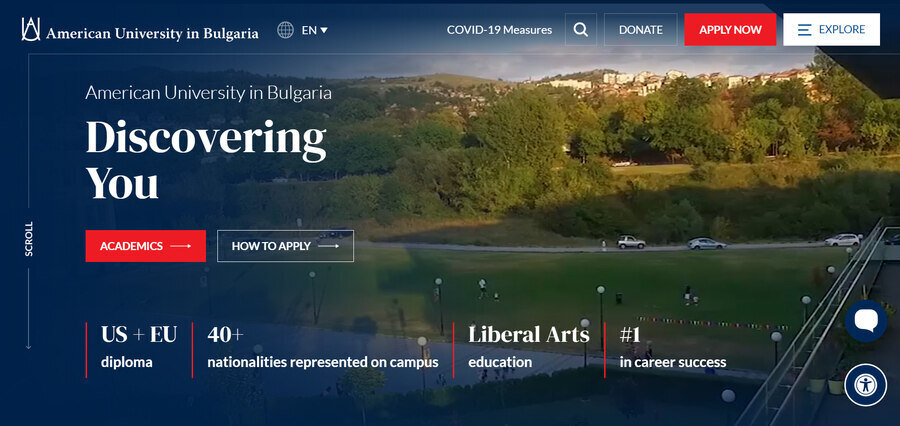Click the HOW TO APPLY button

285,246
